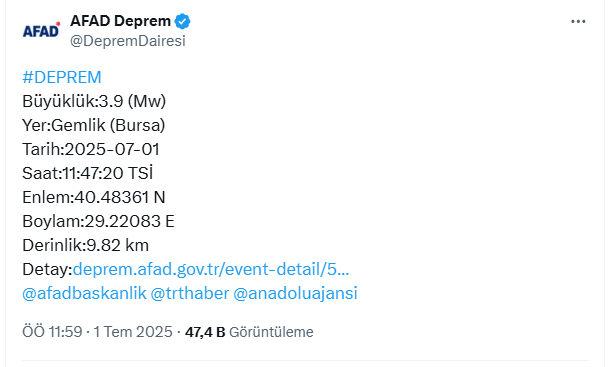Click the Yer:Gemlik (Bursa) text line
Screen dimensions: 615x367
point(94,125)
